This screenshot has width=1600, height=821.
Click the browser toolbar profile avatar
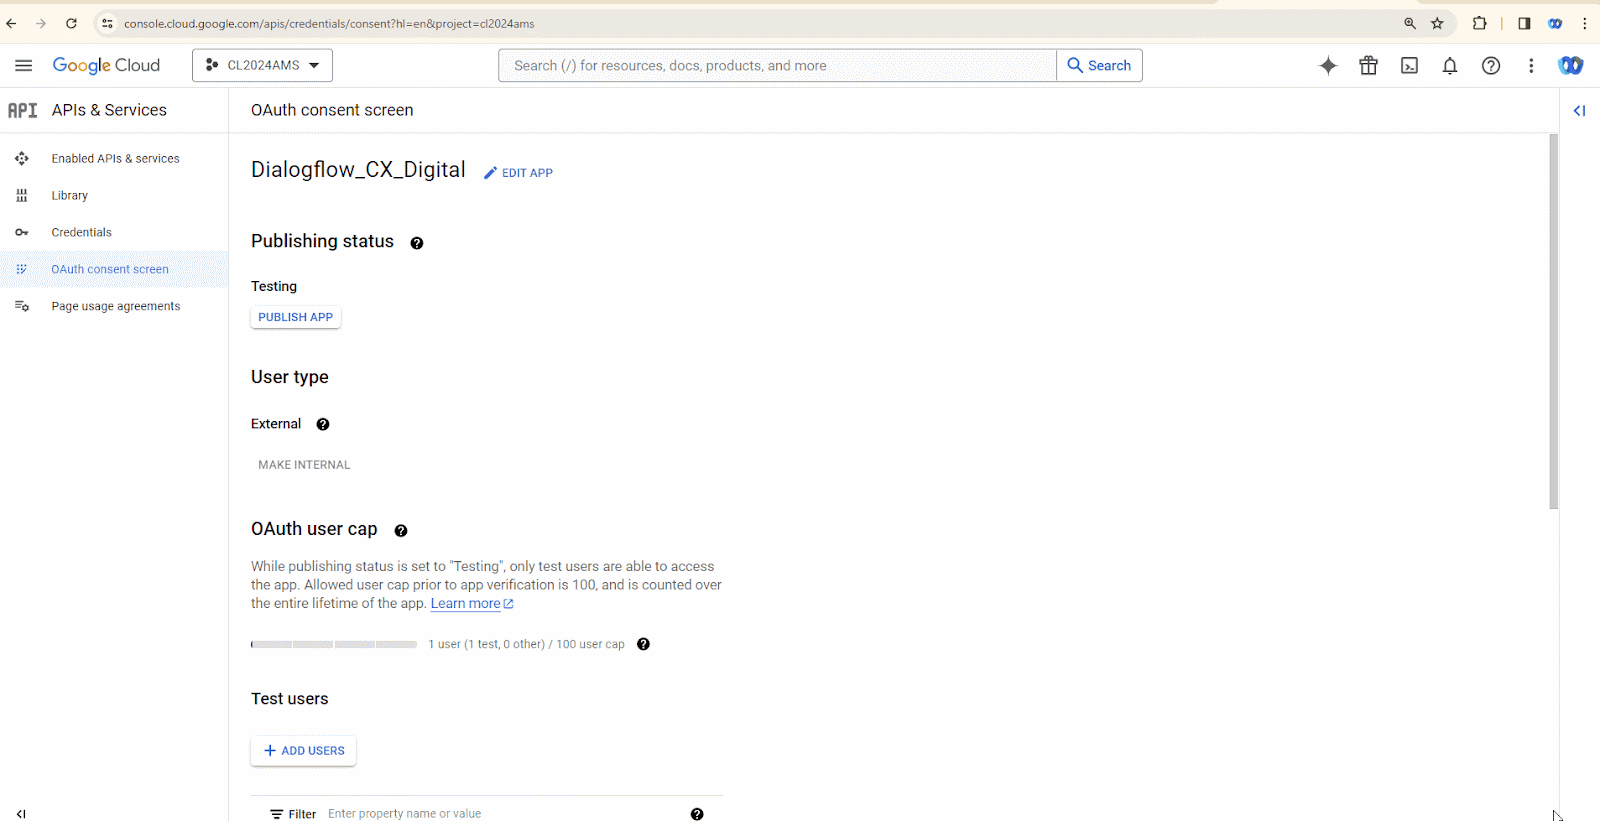click(1555, 23)
